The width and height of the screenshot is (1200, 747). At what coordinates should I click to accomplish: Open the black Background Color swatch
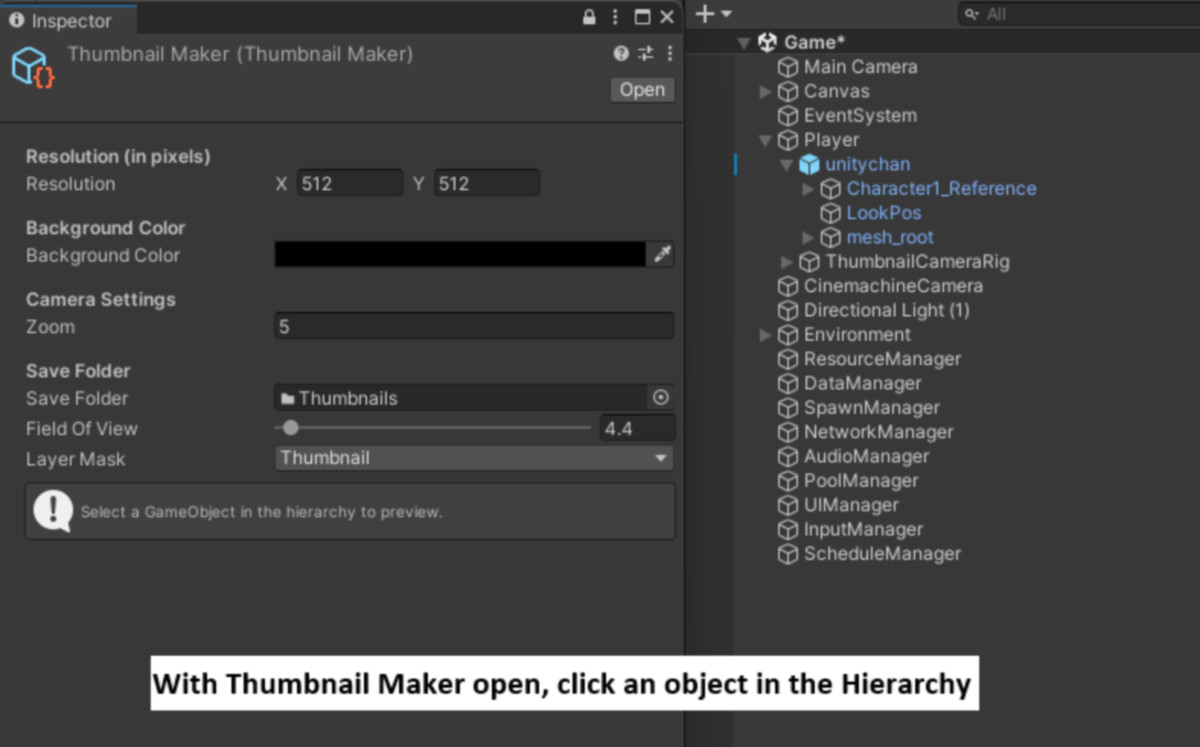coord(460,255)
